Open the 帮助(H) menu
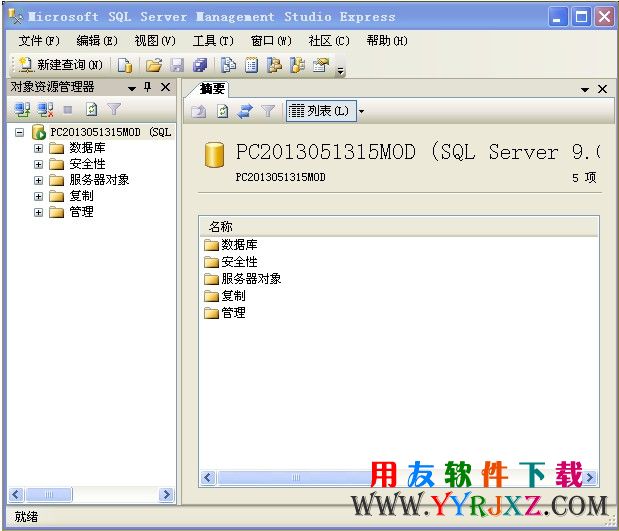 (387, 41)
